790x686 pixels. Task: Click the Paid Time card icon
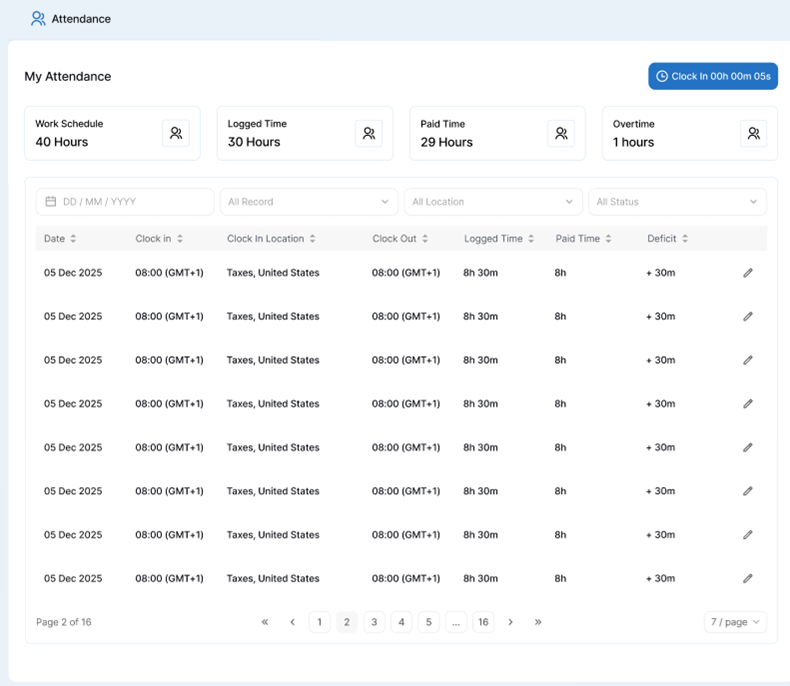[x=561, y=133]
